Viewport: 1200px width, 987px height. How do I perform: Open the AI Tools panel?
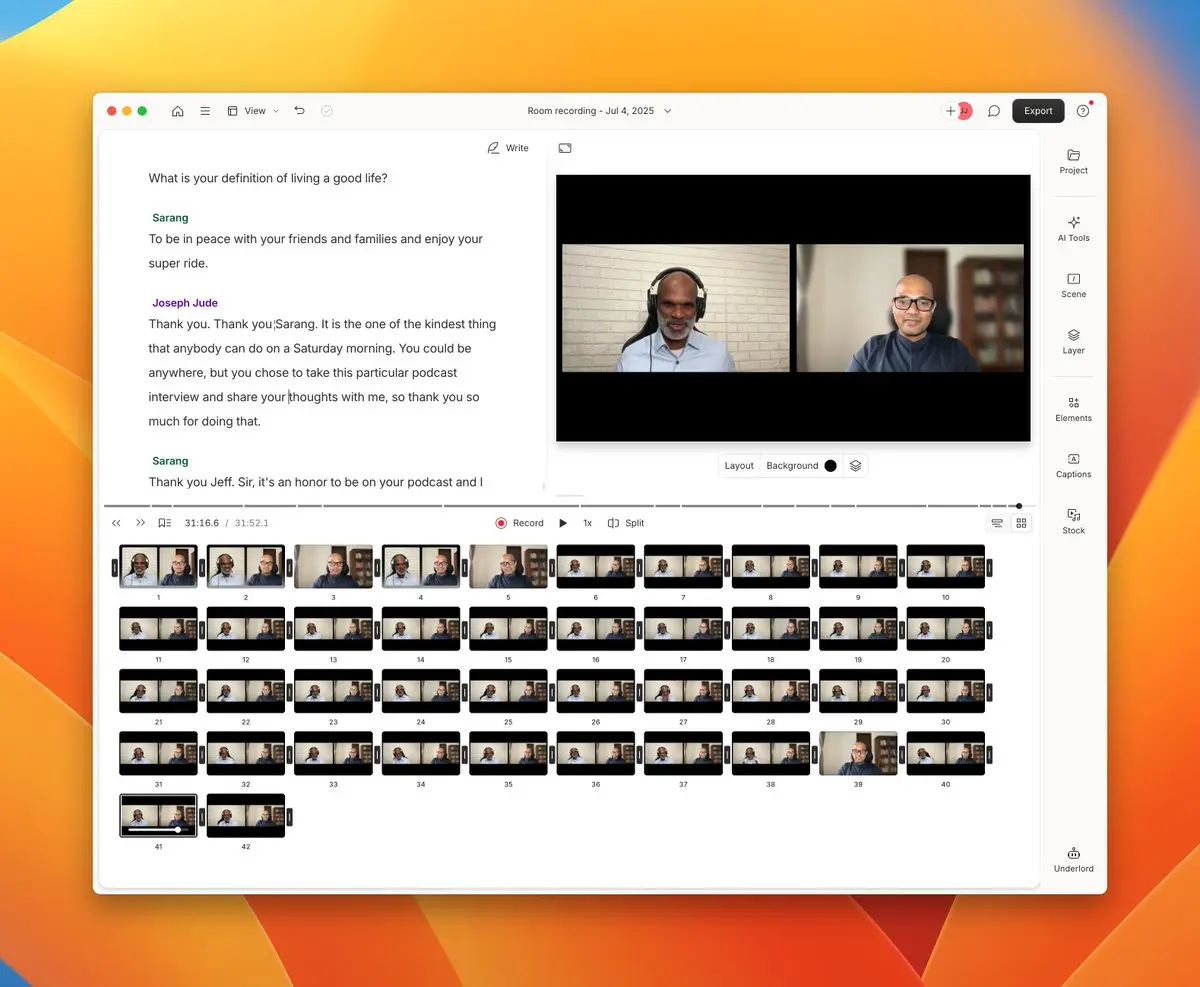point(1073,228)
